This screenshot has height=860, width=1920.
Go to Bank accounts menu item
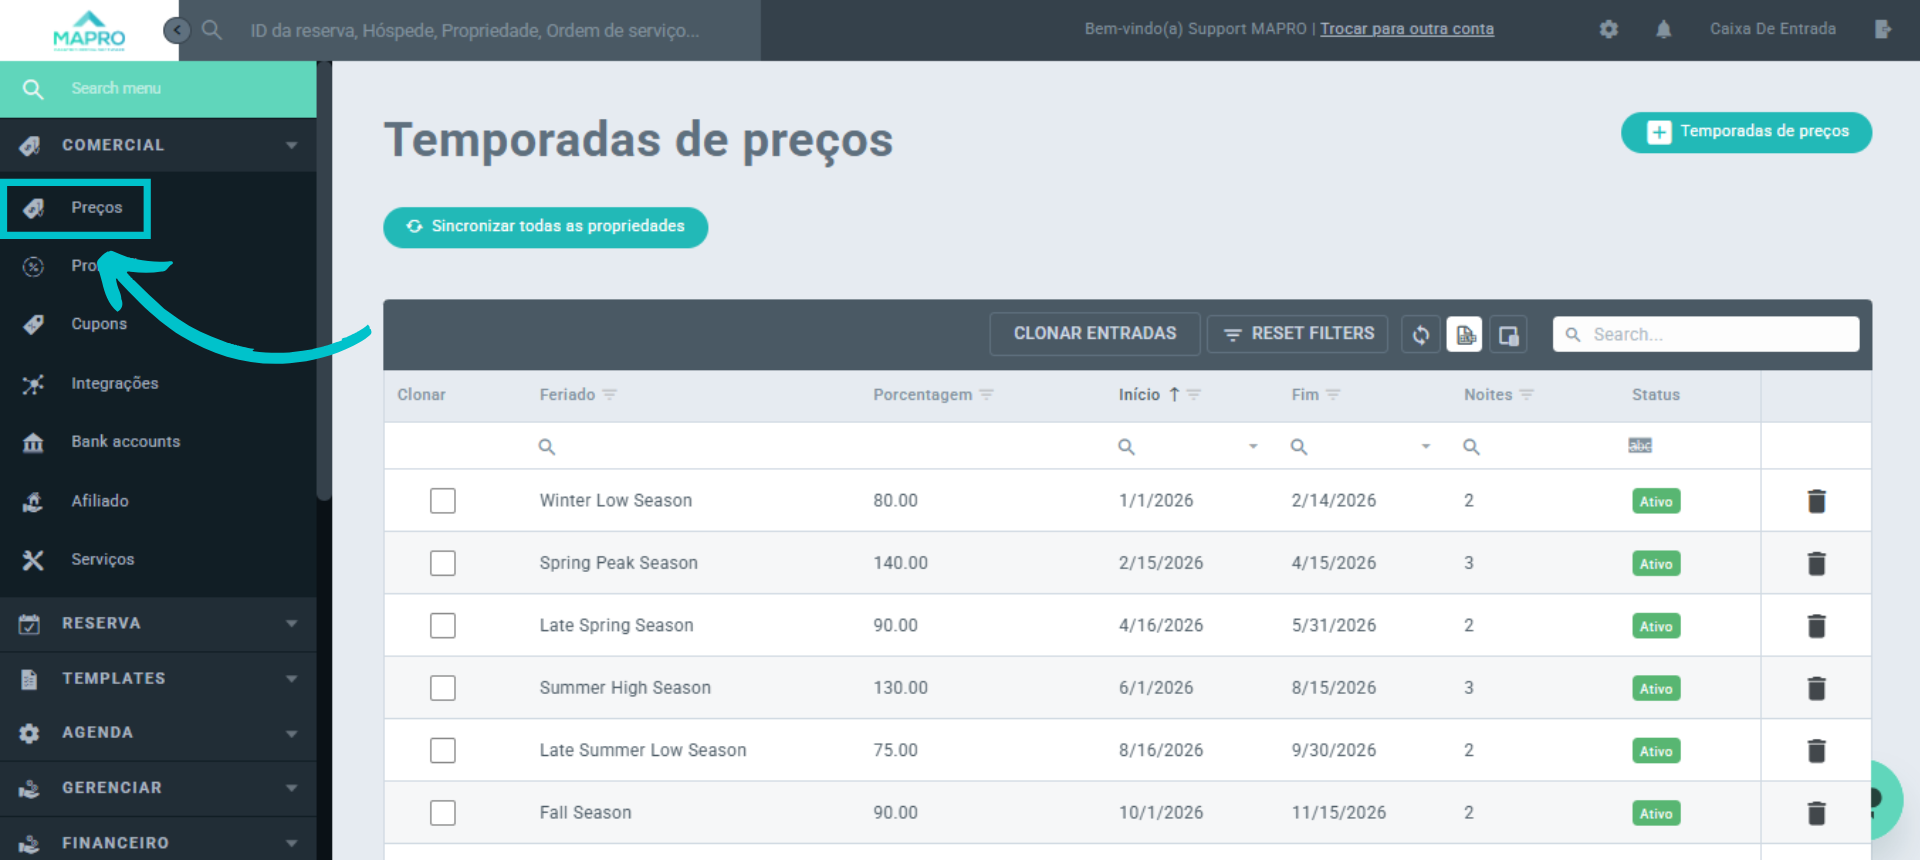(125, 441)
